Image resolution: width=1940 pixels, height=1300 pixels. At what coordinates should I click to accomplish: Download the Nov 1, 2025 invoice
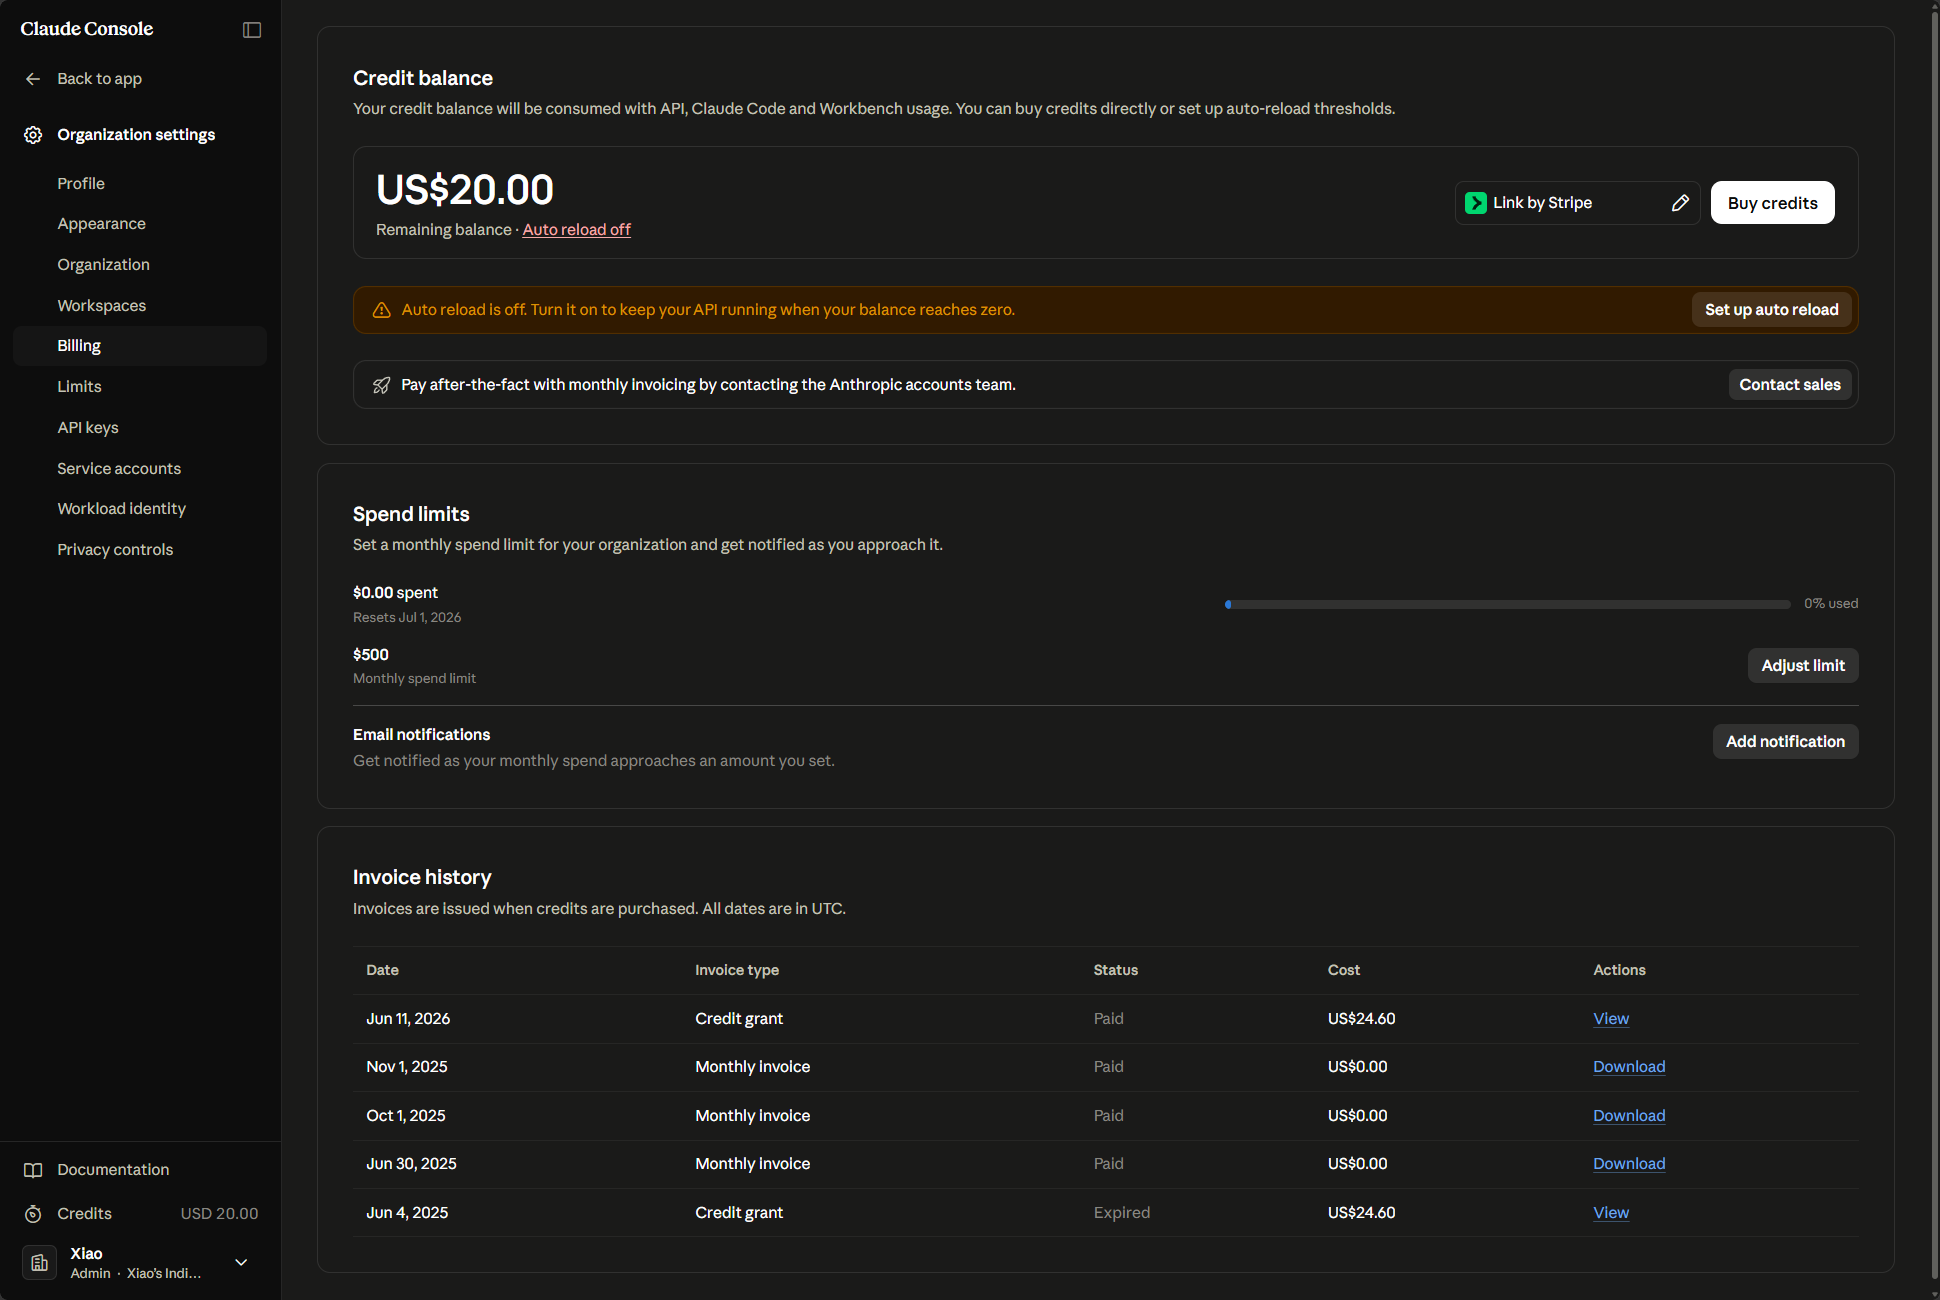(1629, 1067)
